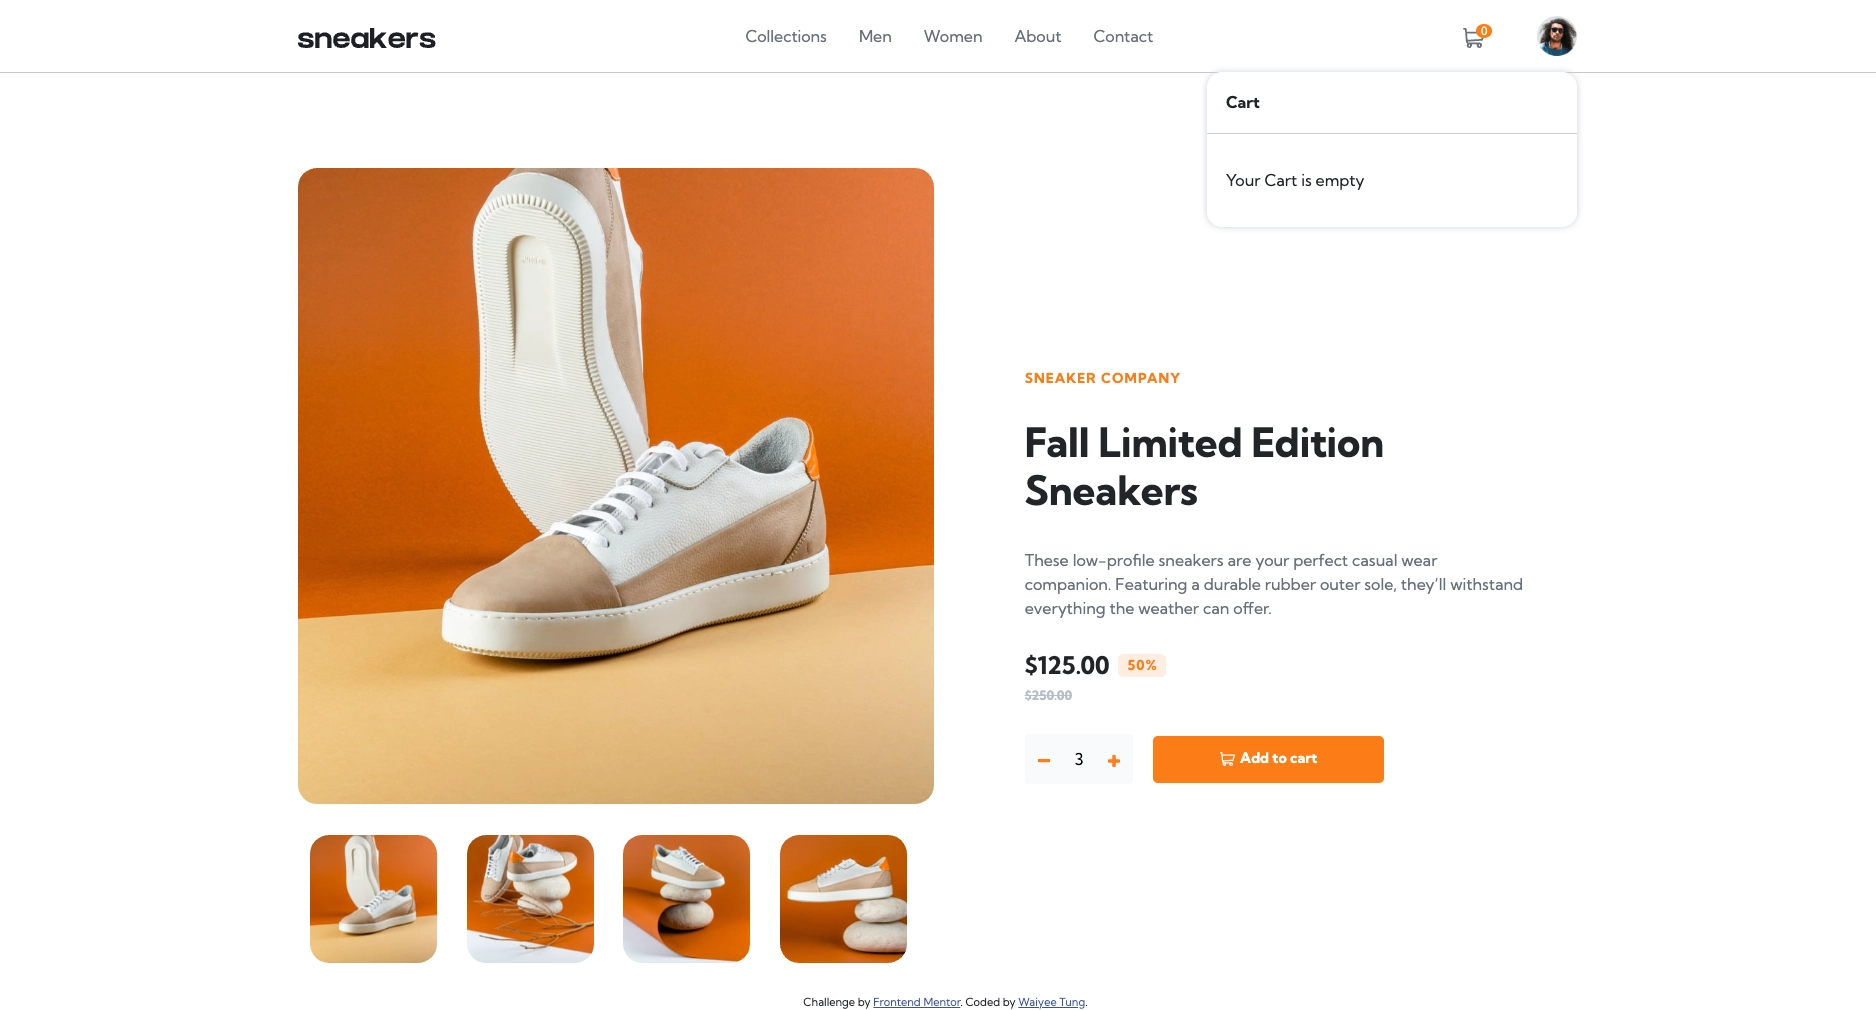Pick the third sneaker thumbnail
This screenshot has height=1010, width=1876.
coord(686,898)
